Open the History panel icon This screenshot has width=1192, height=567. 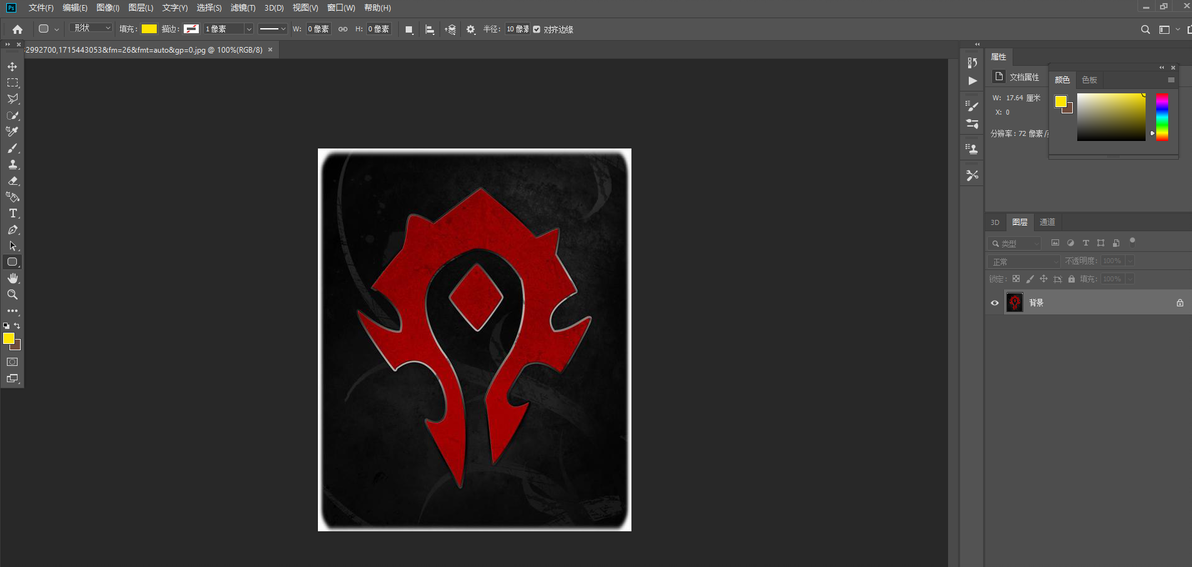coord(972,62)
